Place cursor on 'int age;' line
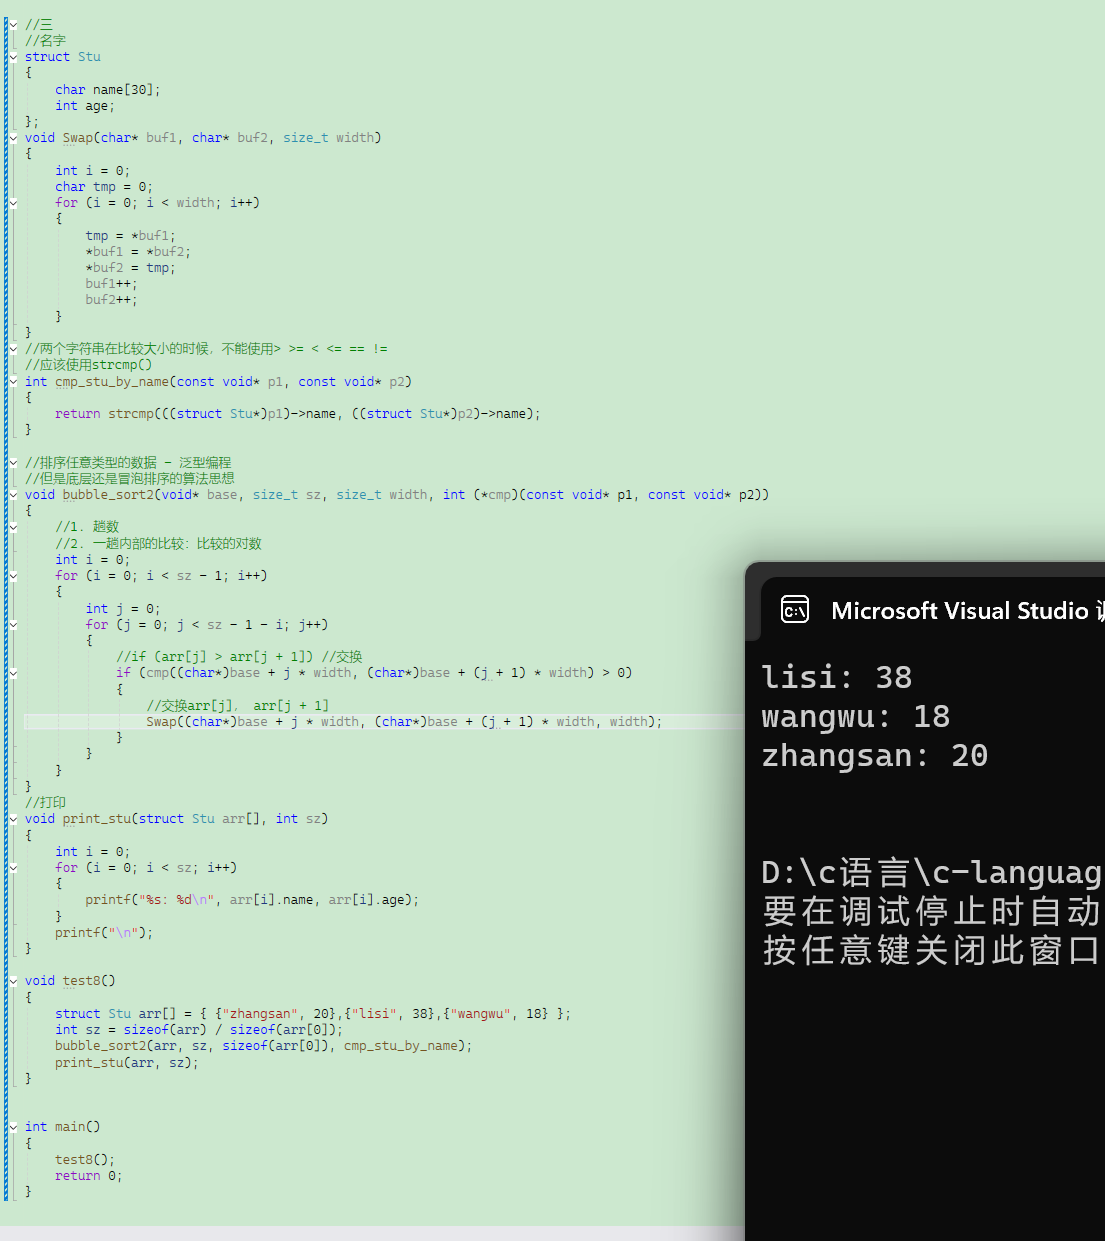1105x1241 pixels. point(85,106)
